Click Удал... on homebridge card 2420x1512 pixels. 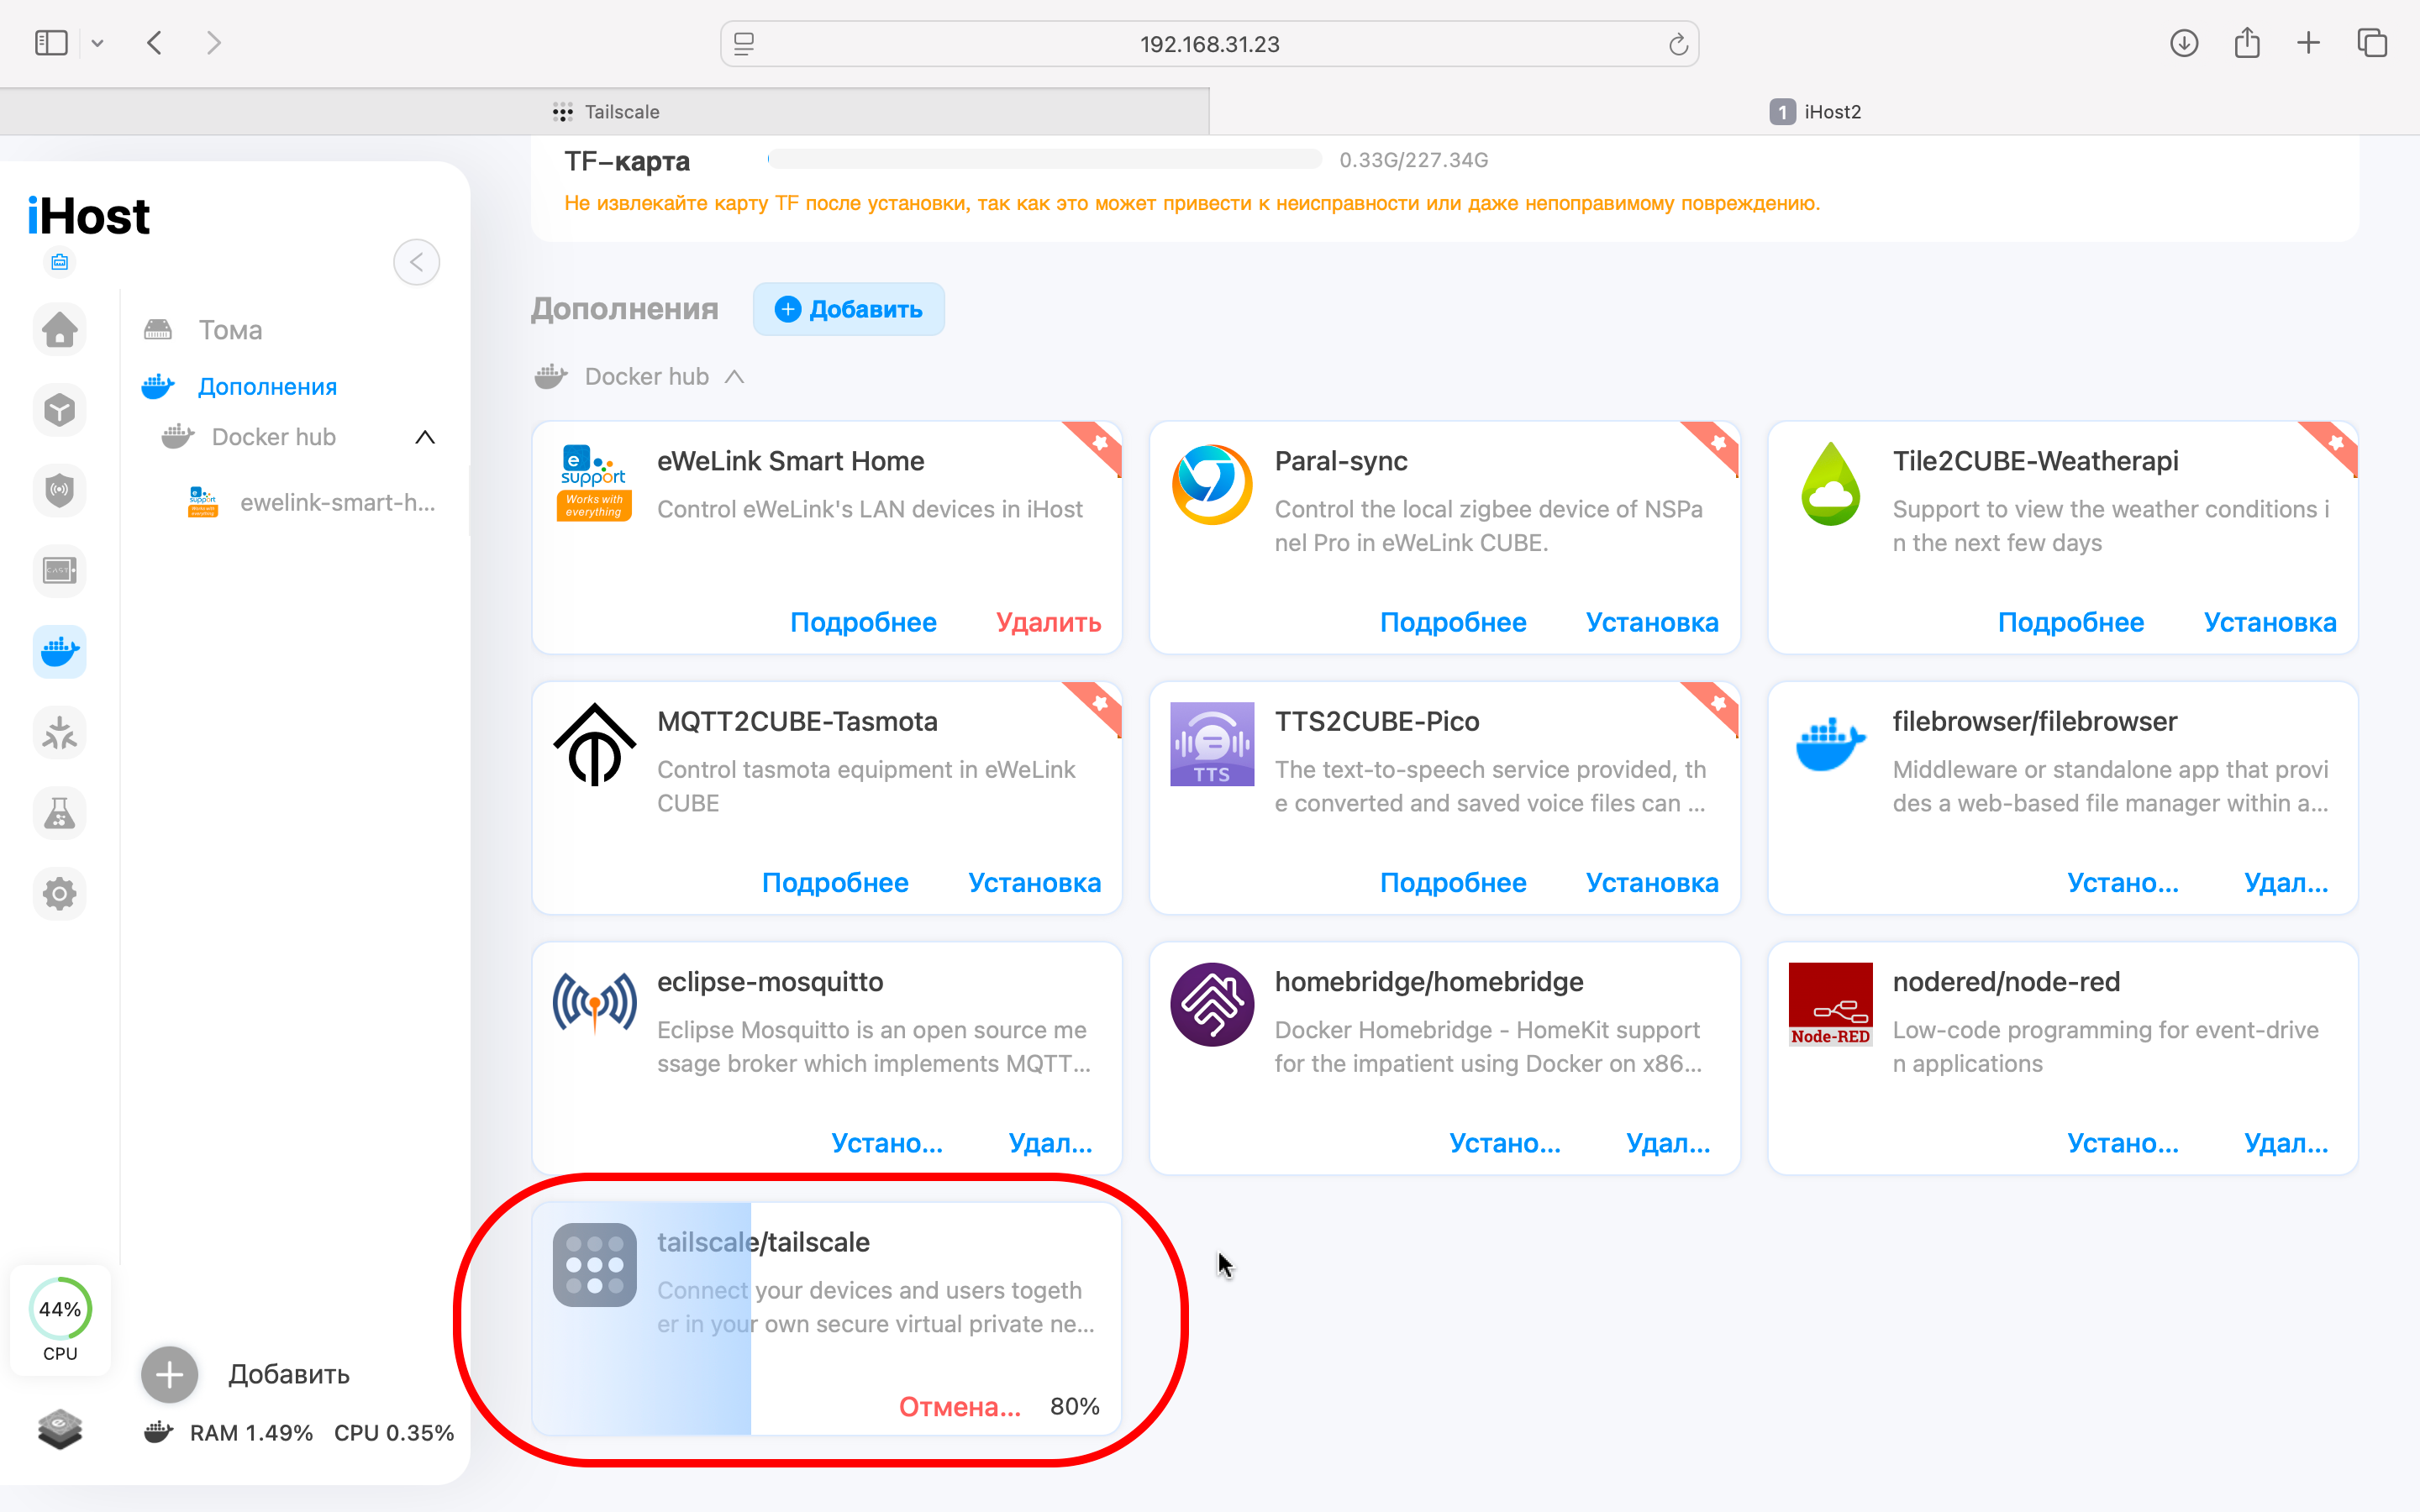[x=1668, y=1143]
